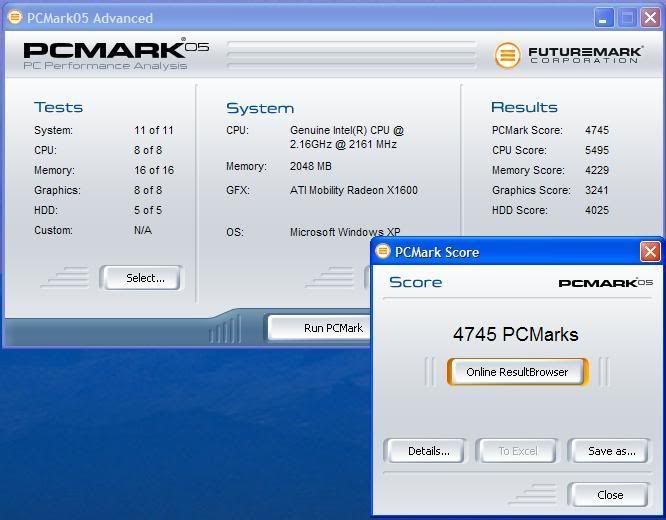Click 'Genuine Intel(R) CPU @' text
Viewport: 666px width, 520px height.
point(347,130)
